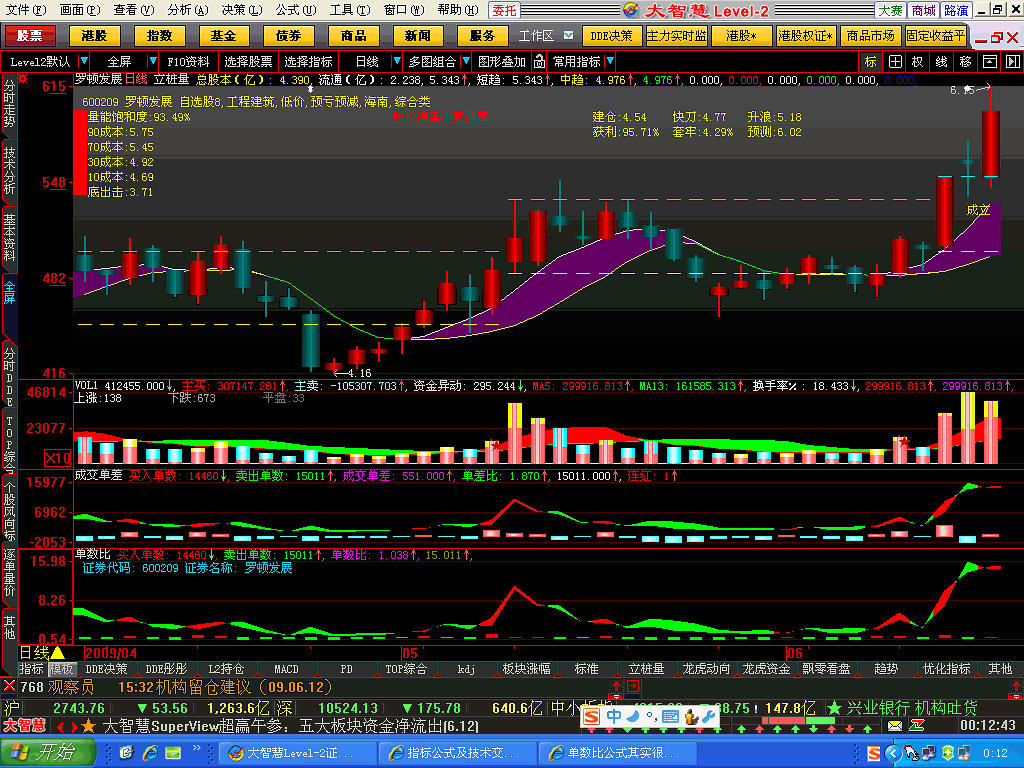Image resolution: width=1024 pixels, height=768 pixels.
Task: Click the orange star icon in news ticker
Action: pos(88,726)
